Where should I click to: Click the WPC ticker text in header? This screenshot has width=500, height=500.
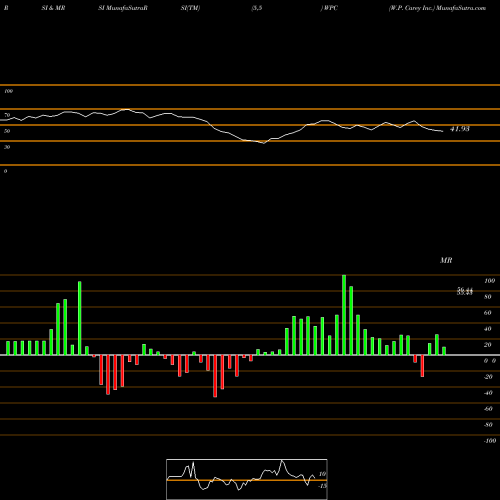click(329, 8)
